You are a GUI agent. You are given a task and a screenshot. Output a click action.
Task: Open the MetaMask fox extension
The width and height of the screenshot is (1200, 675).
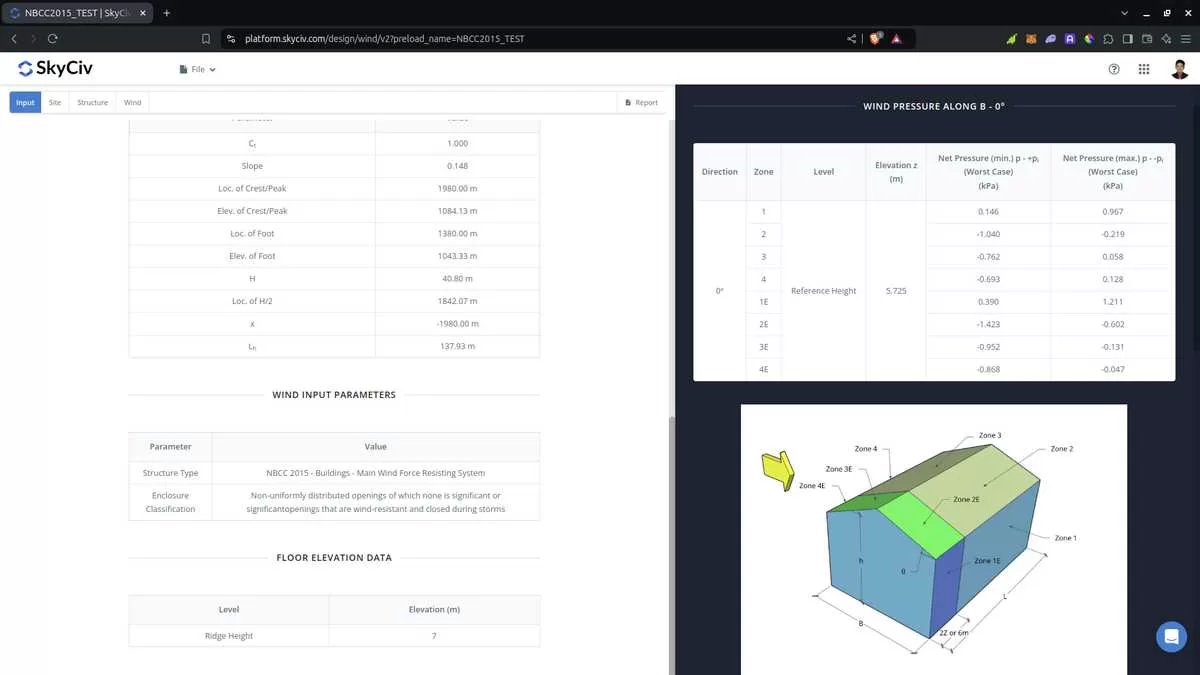(x=1031, y=39)
